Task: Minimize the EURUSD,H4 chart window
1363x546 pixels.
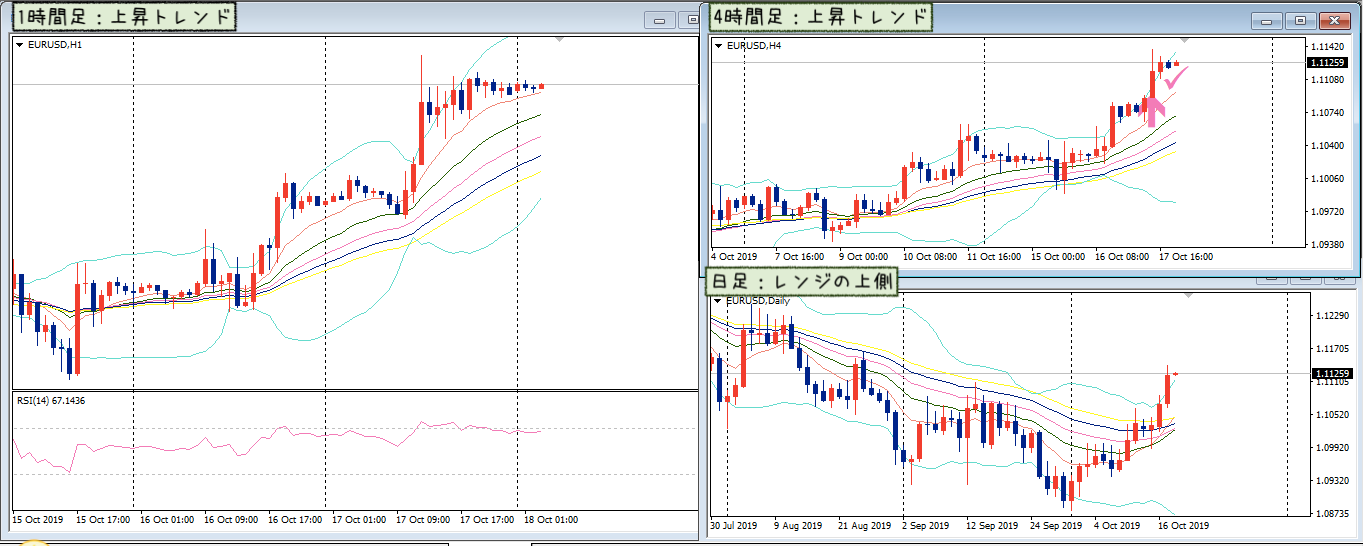Action: tap(1269, 19)
